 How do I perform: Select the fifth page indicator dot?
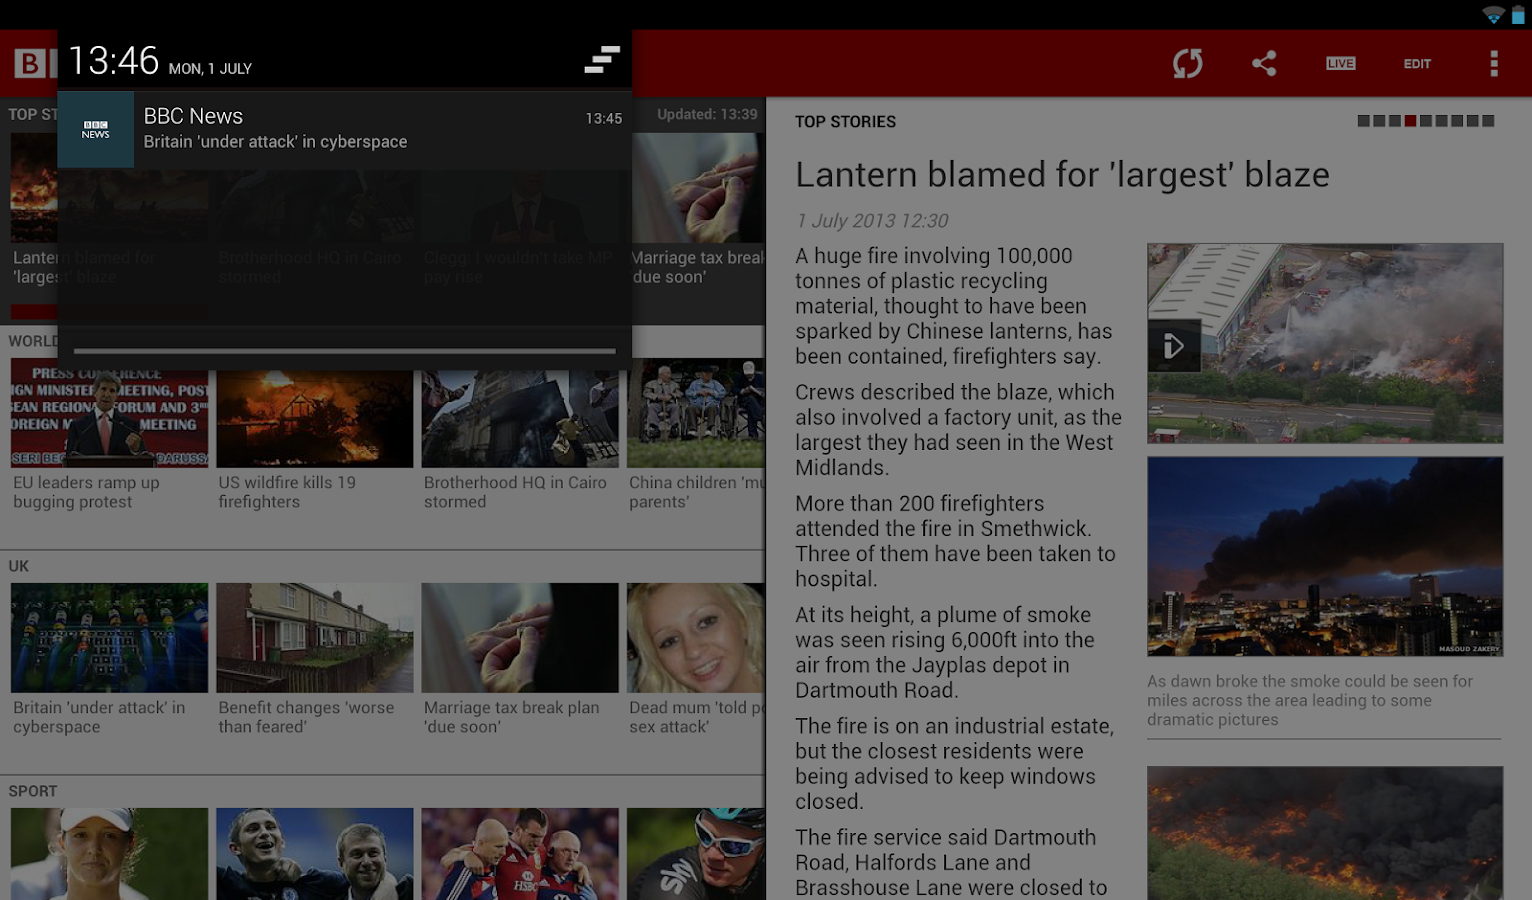[x=1425, y=120]
